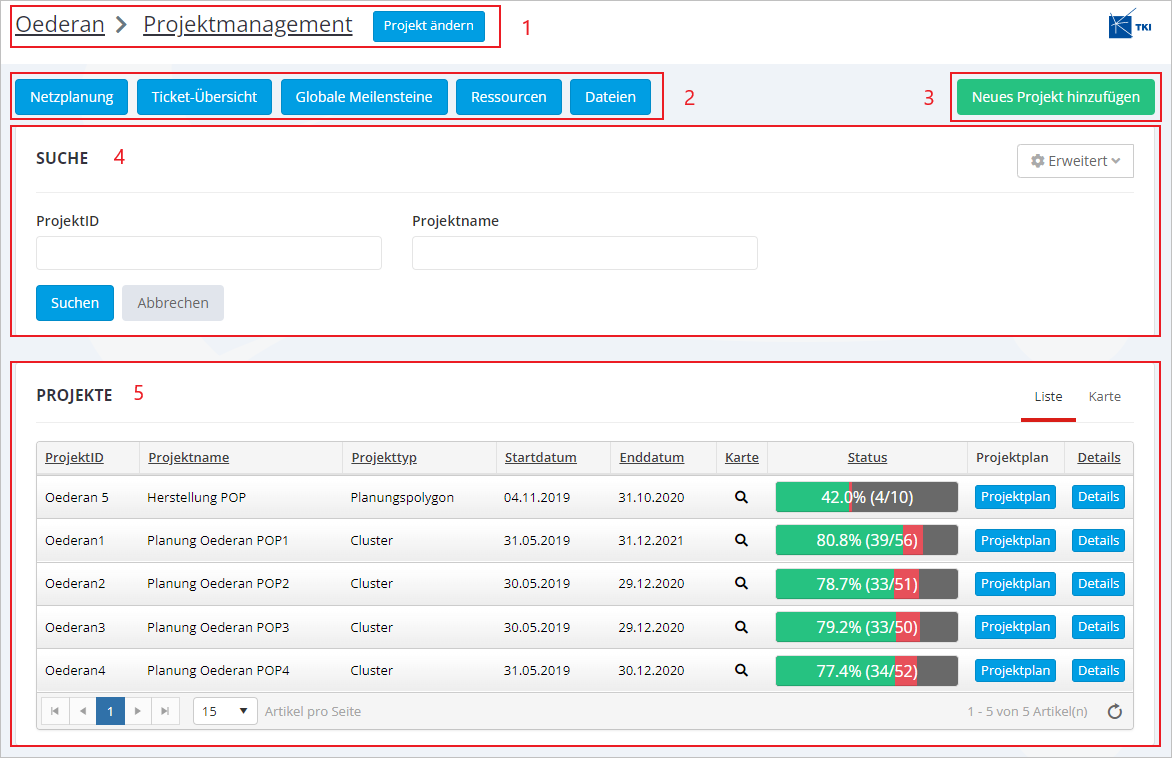Click the refresh icon below the projects table
Screen dimensions: 1172x758
click(1115, 712)
